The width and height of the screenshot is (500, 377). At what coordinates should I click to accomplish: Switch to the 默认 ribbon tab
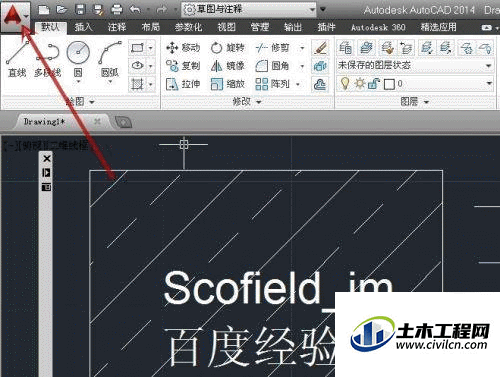(50, 27)
